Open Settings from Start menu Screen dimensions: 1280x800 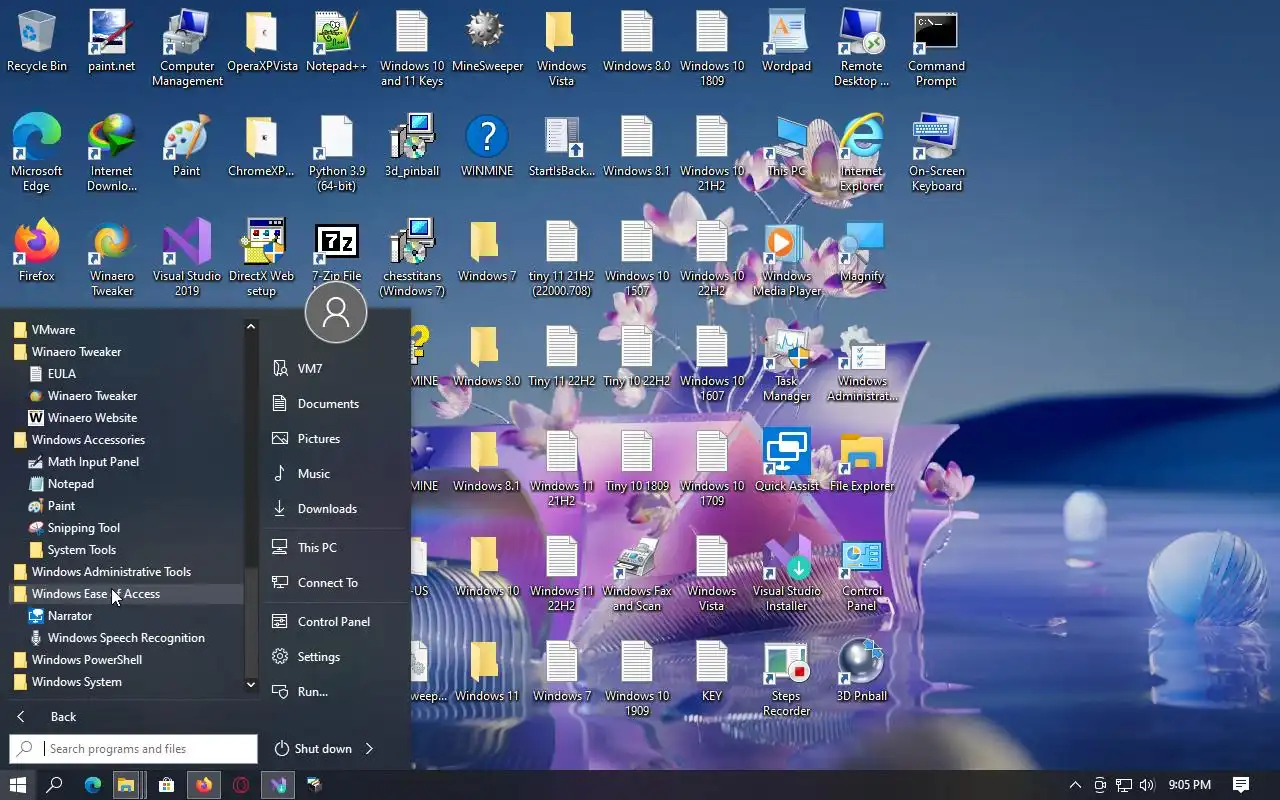pyautogui.click(x=333, y=657)
